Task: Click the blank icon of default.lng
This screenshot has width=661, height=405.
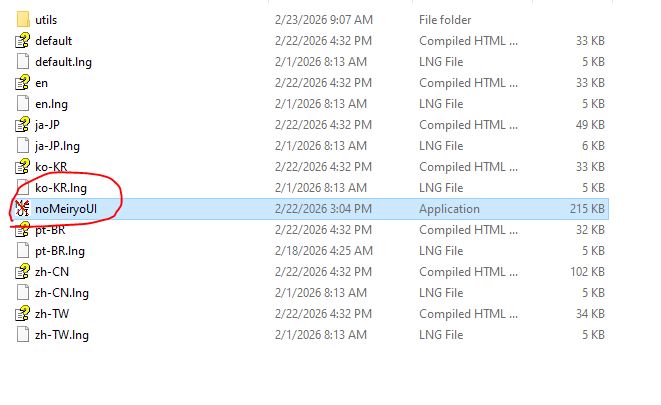Action: pos(23,62)
